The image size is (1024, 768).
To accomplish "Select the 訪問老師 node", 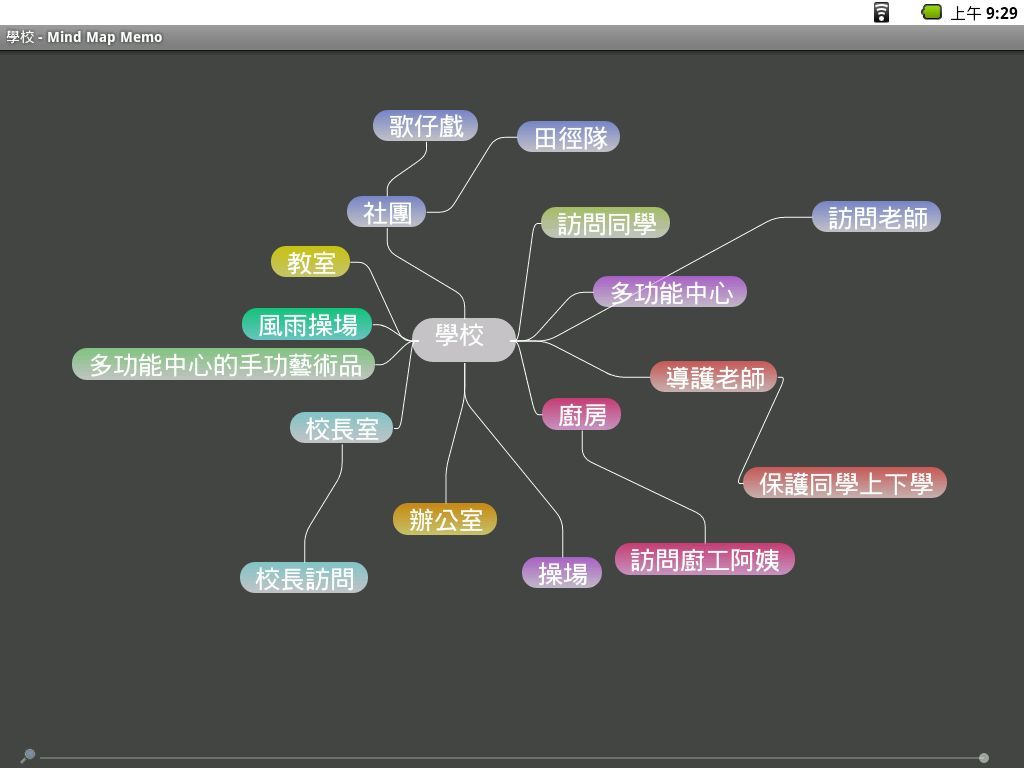I will pos(876,218).
